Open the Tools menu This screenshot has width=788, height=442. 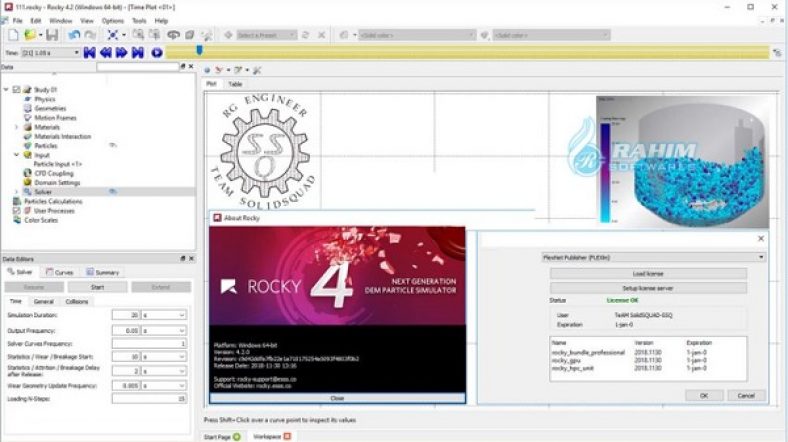tap(138, 20)
